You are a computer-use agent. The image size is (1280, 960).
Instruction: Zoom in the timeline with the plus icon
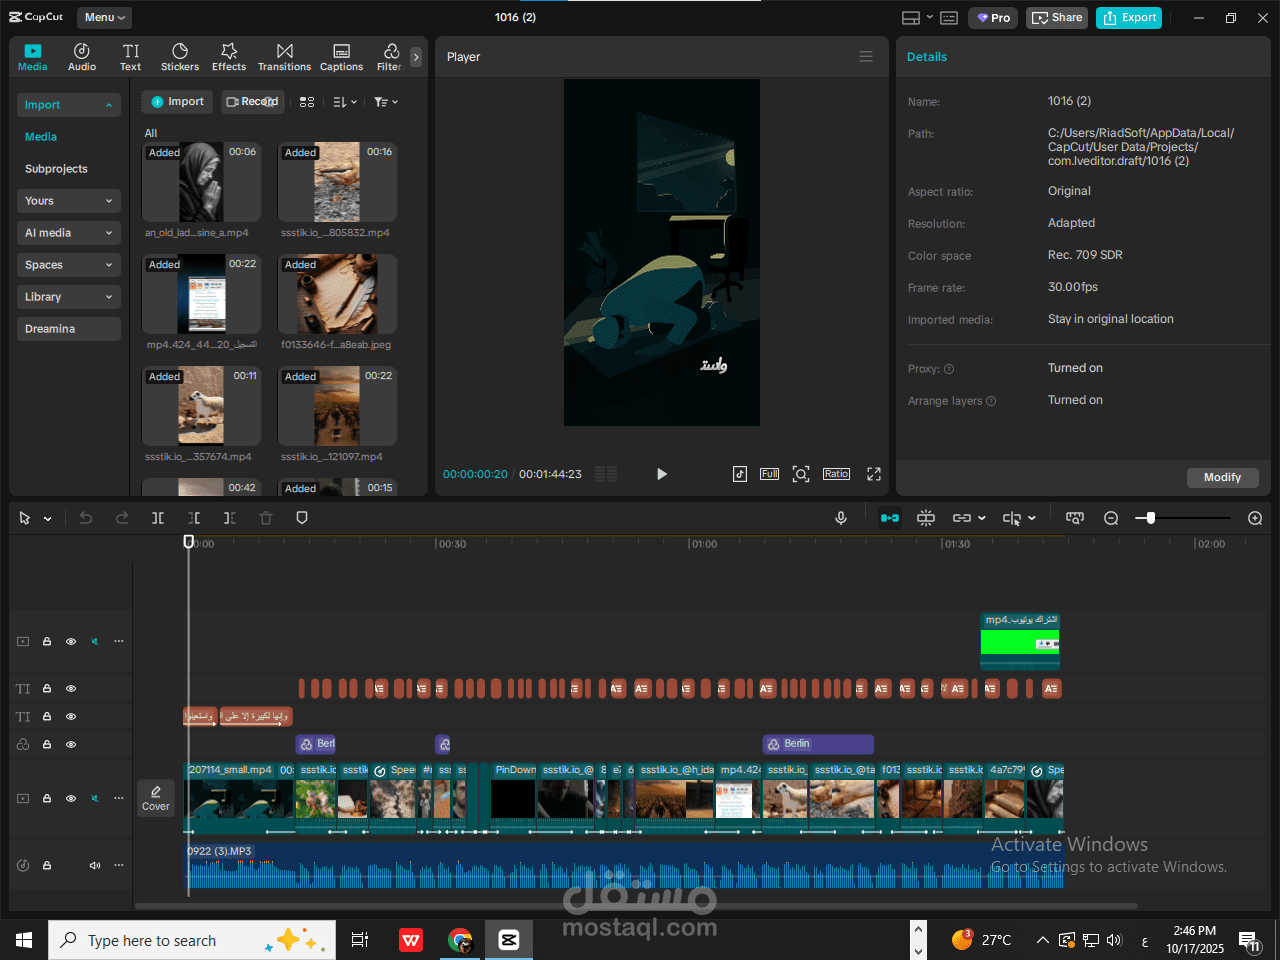[1255, 518]
